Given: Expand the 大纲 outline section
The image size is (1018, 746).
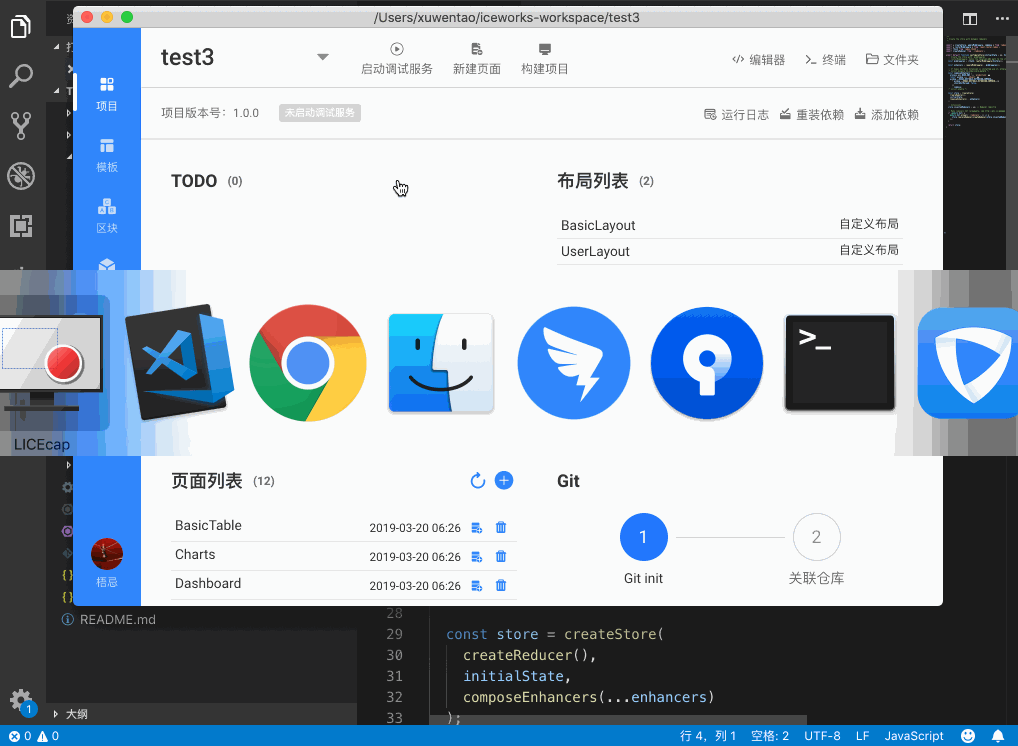Looking at the screenshot, I should tap(71, 714).
